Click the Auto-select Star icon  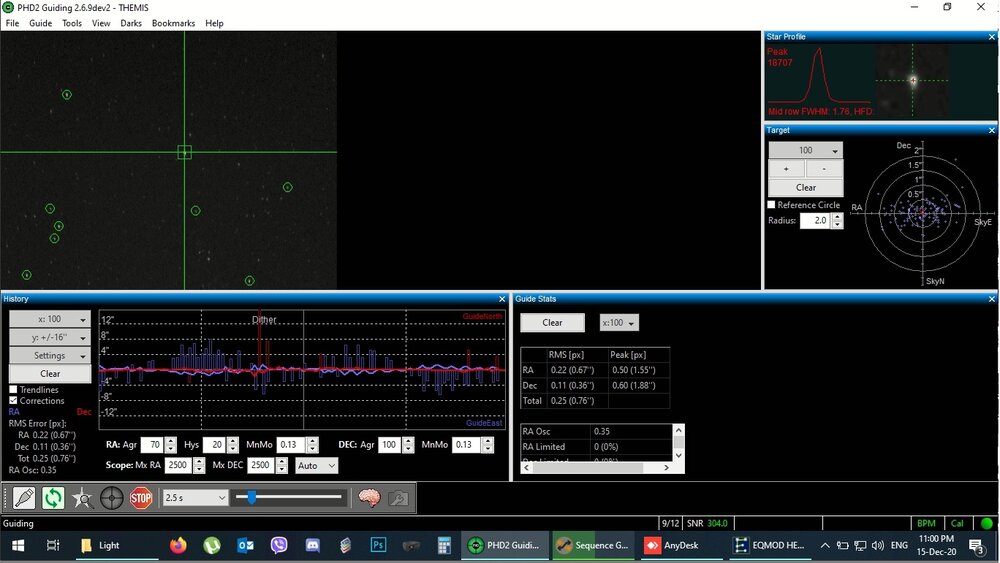[82, 497]
